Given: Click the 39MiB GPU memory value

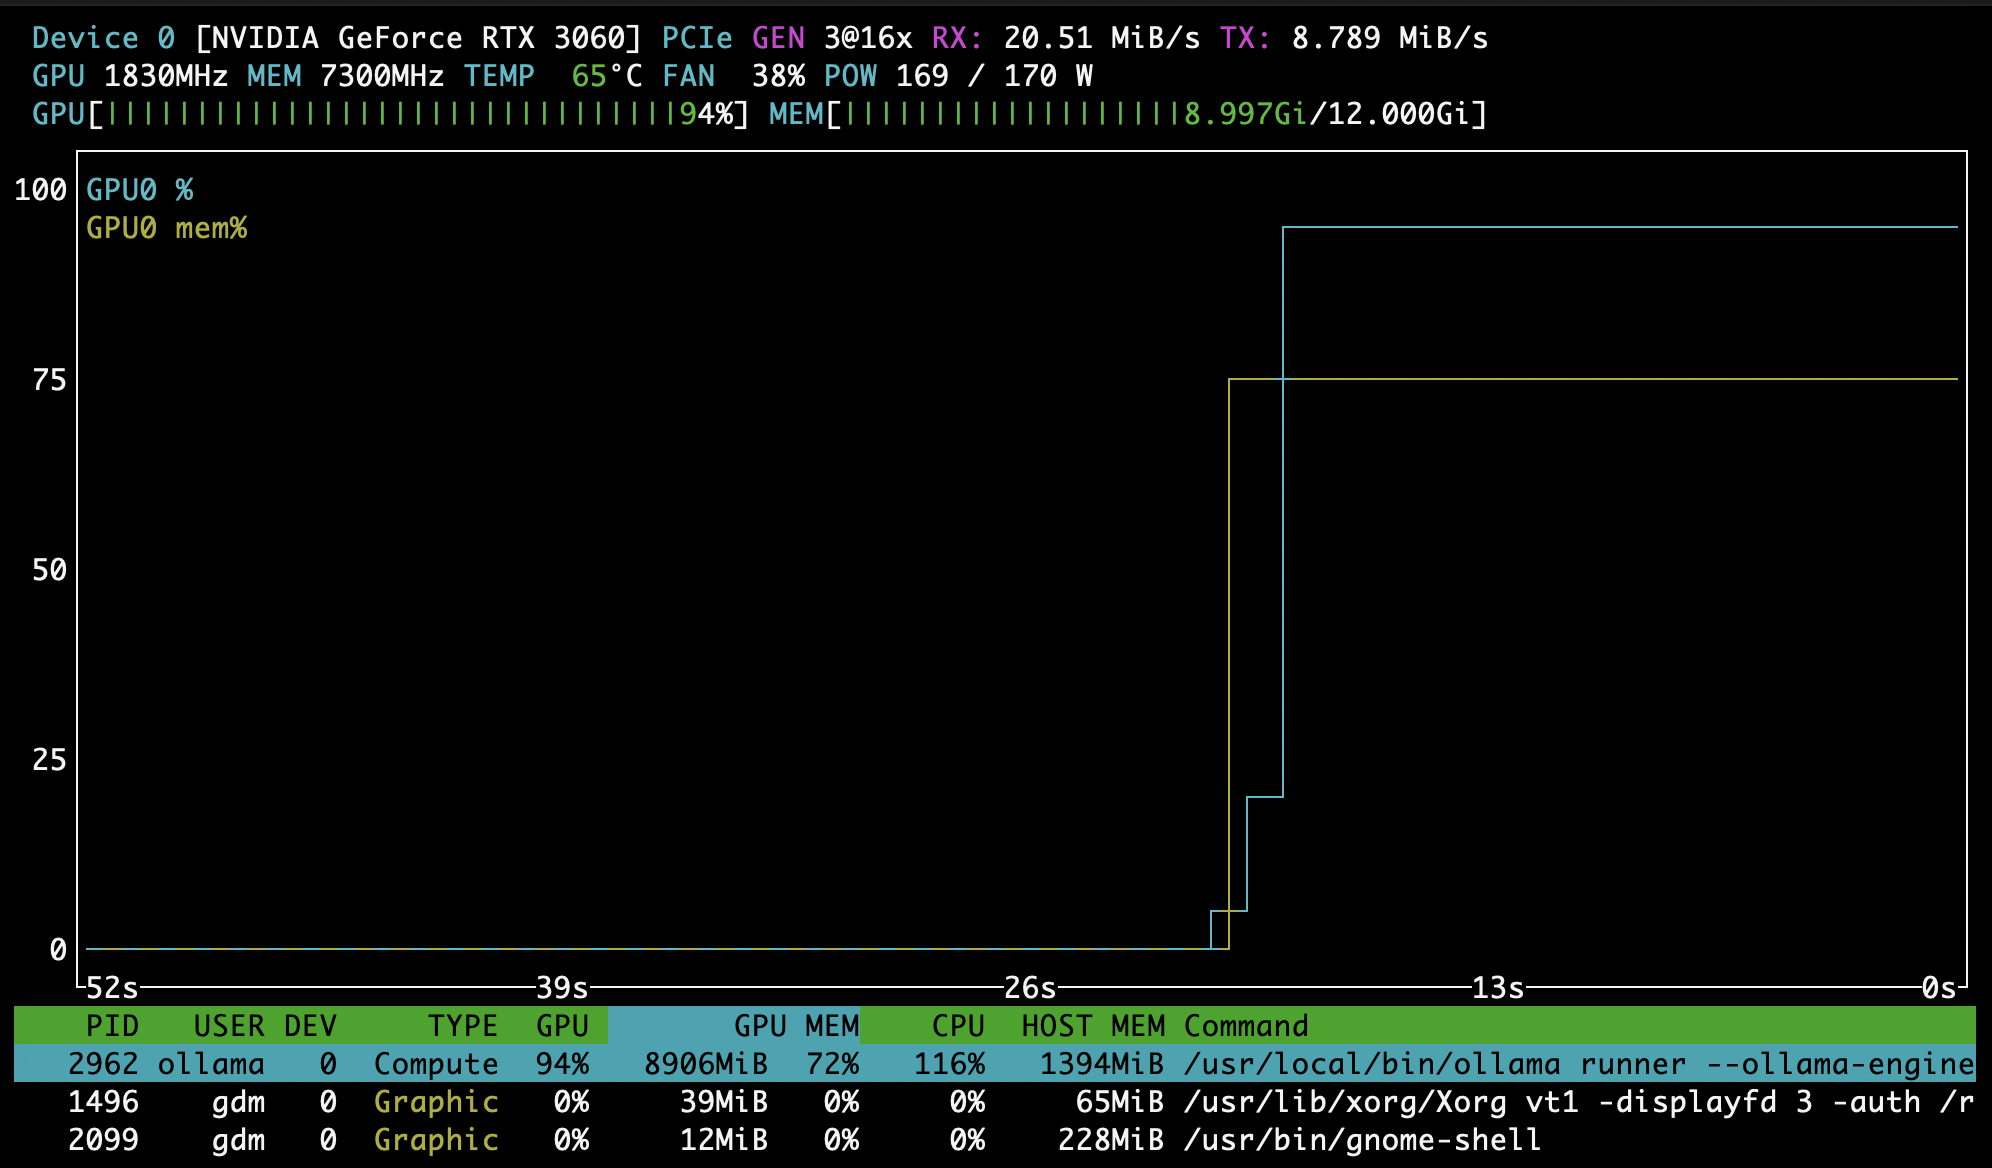Looking at the screenshot, I should click(724, 1102).
